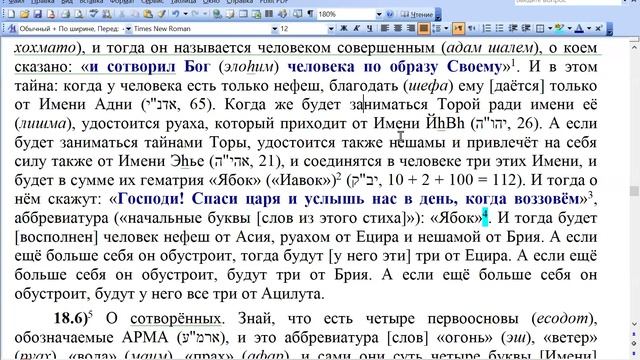Go to previous page browse arrow
Screen dimensions: 640x360
pyautogui.click(x=634, y=335)
